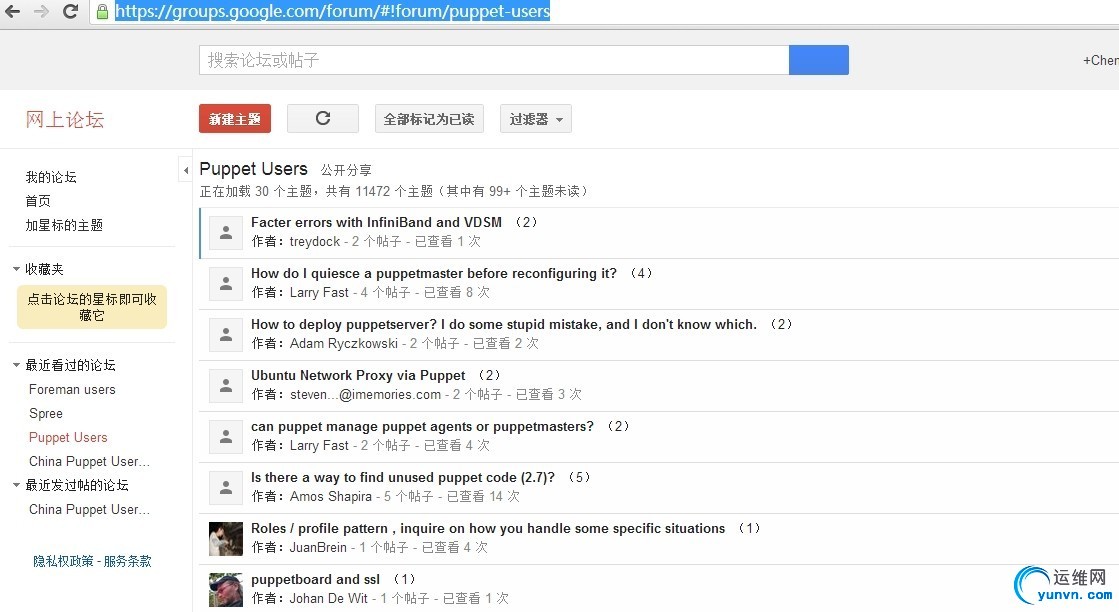Click Johan De Wit's avatar photo on puppetboard topic
This screenshot has height=612, width=1119.
tap(226, 590)
